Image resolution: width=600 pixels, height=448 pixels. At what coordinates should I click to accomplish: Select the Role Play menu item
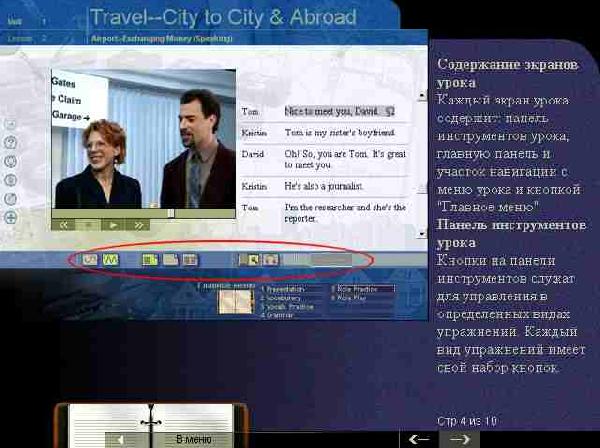tap(350, 296)
